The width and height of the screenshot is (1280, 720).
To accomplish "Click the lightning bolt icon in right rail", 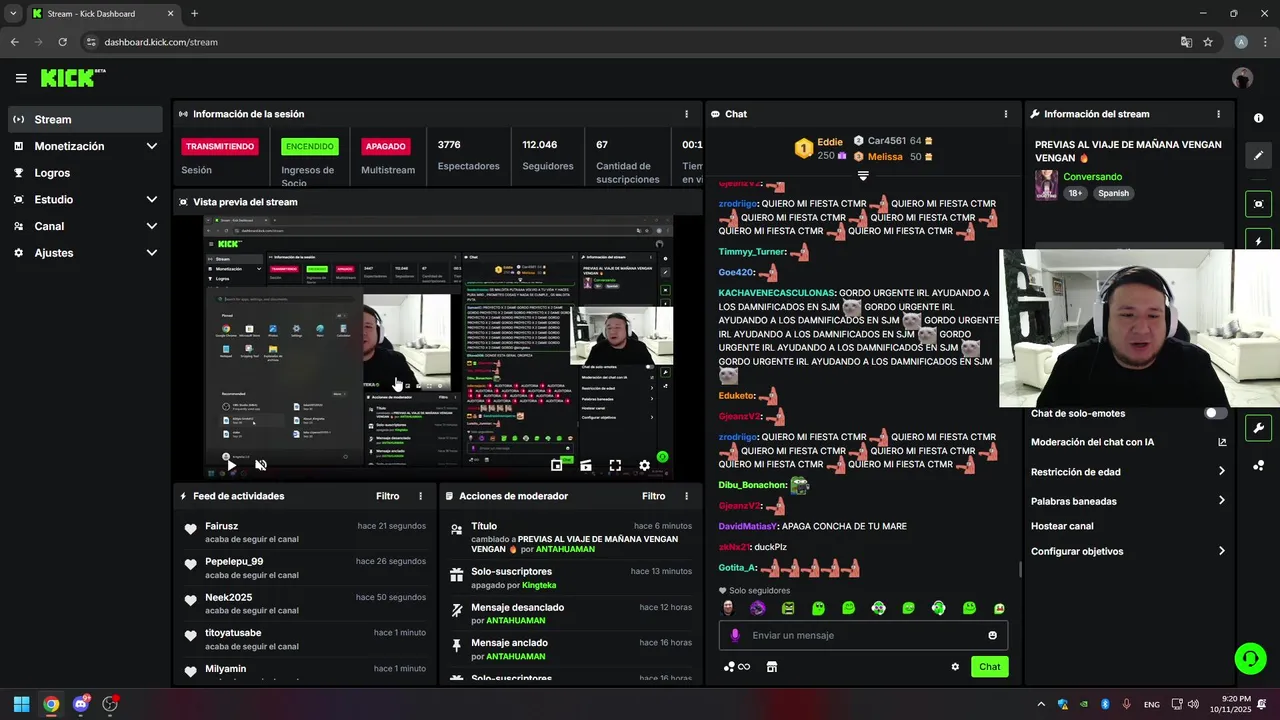I will [x=1258, y=241].
